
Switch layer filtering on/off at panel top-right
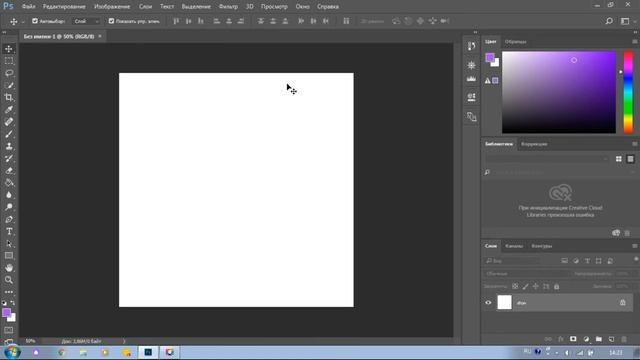(x=636, y=260)
